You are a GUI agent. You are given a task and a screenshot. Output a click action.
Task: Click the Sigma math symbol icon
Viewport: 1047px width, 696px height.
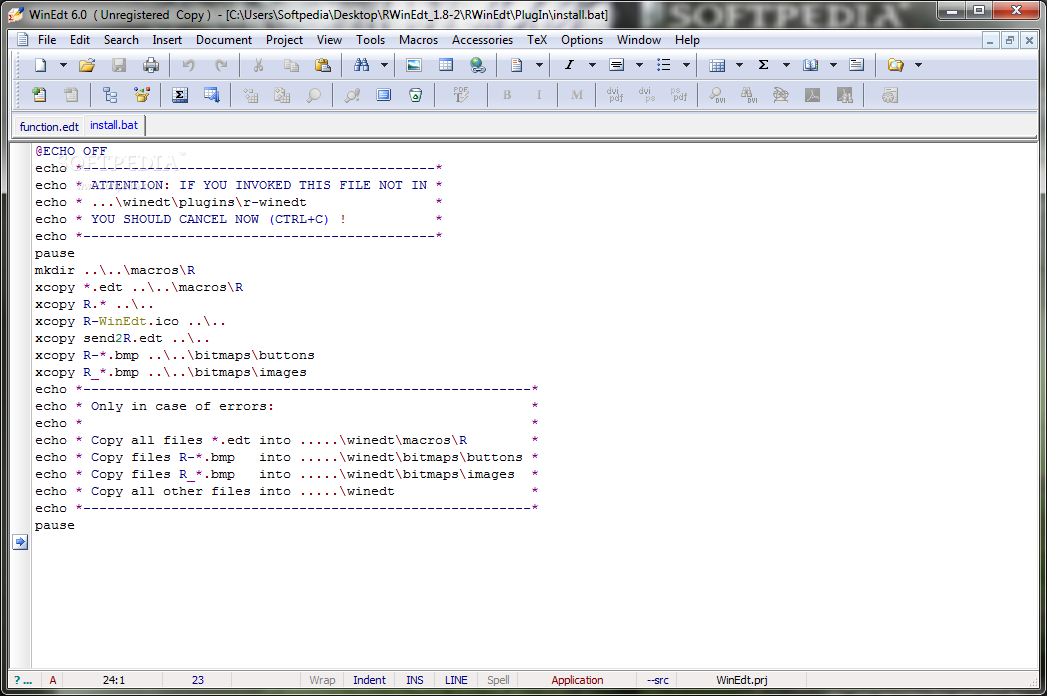coord(763,65)
